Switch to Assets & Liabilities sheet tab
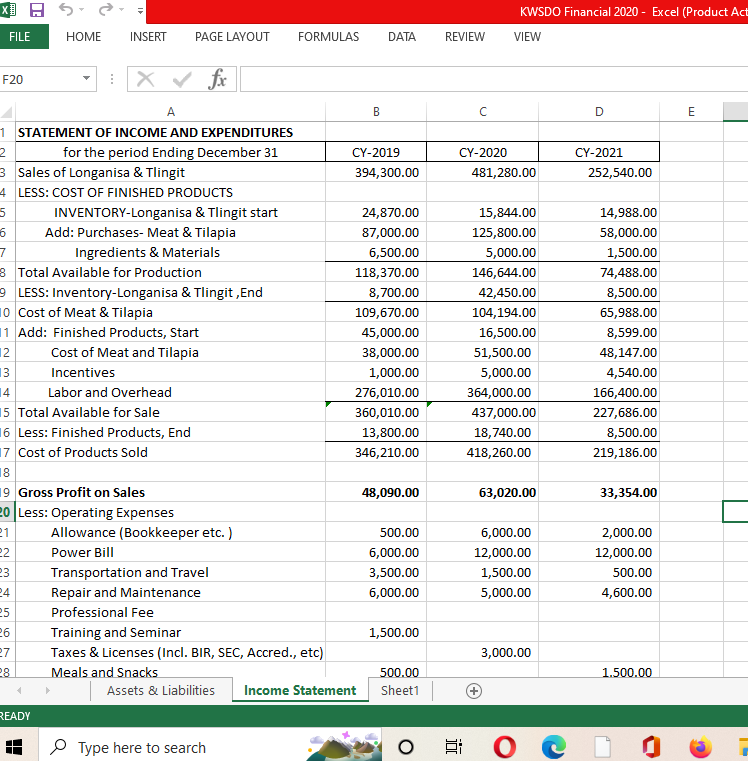 160,690
